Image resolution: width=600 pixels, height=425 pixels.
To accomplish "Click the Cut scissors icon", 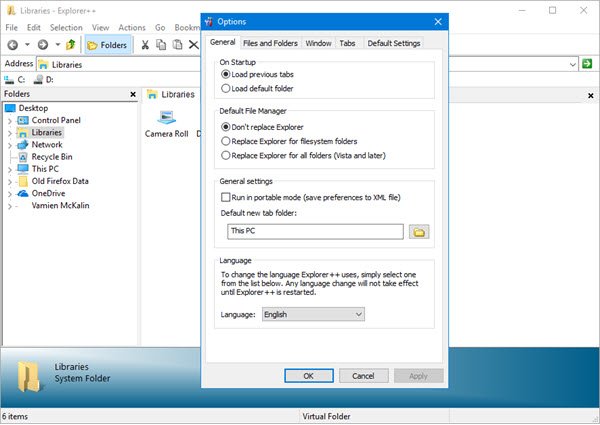I will pyautogui.click(x=145, y=45).
